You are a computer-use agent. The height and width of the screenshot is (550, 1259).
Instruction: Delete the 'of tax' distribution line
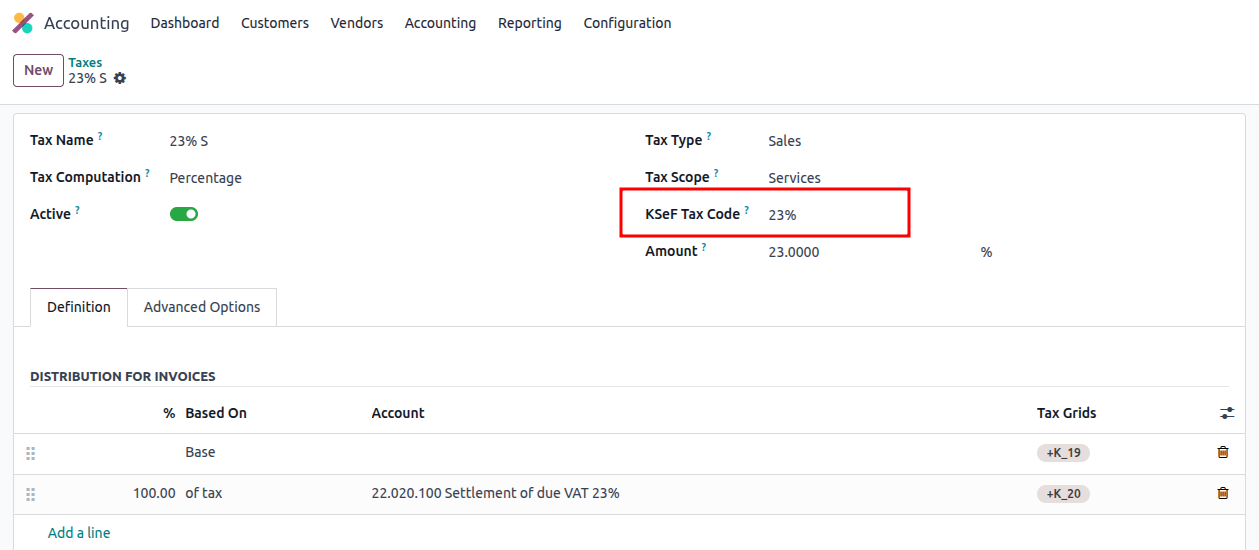tap(1222, 493)
